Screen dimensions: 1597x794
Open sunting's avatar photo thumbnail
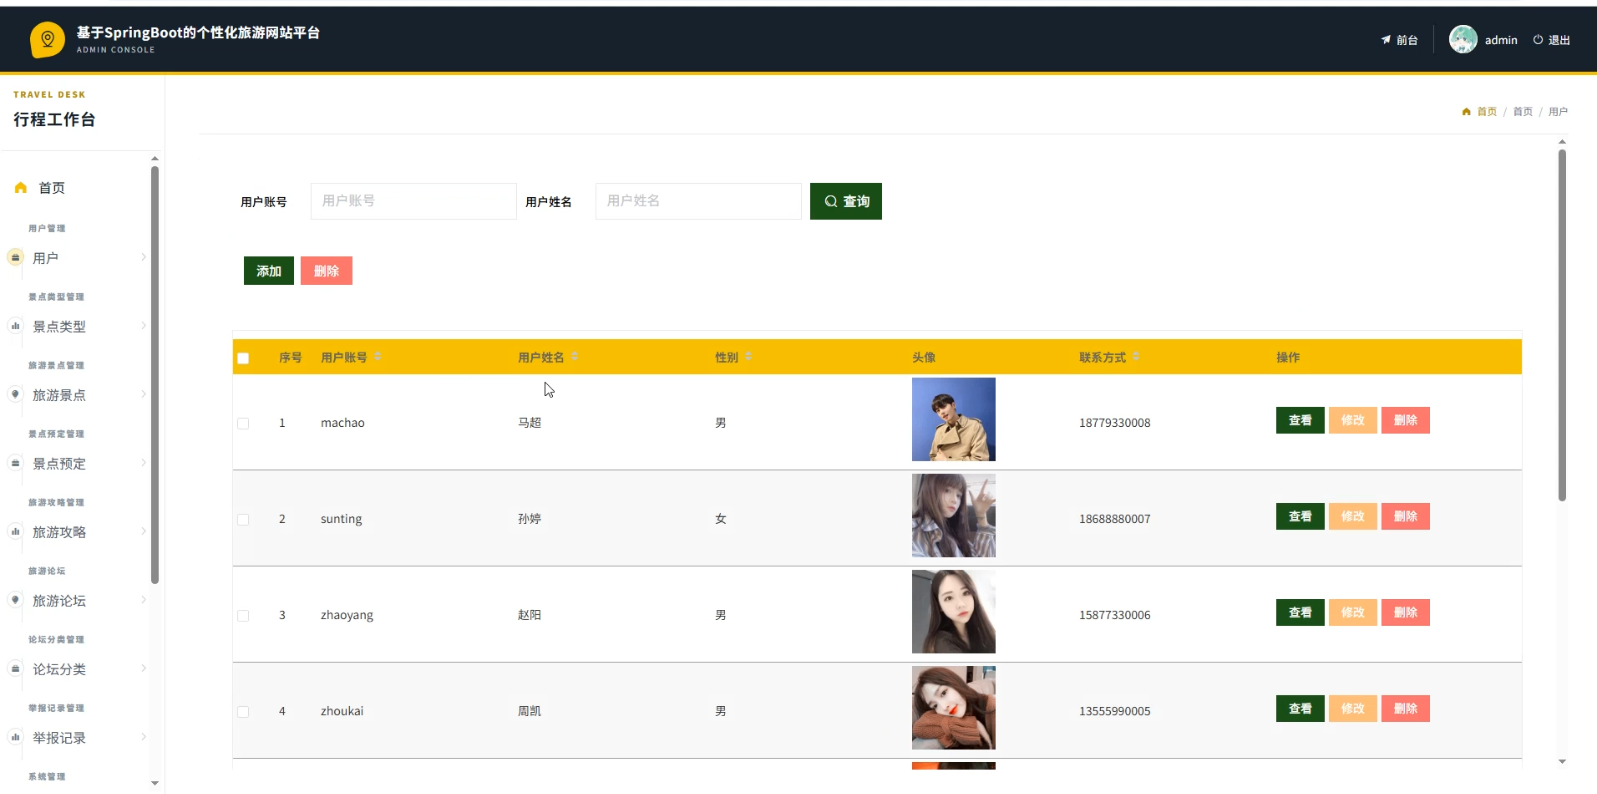click(954, 515)
